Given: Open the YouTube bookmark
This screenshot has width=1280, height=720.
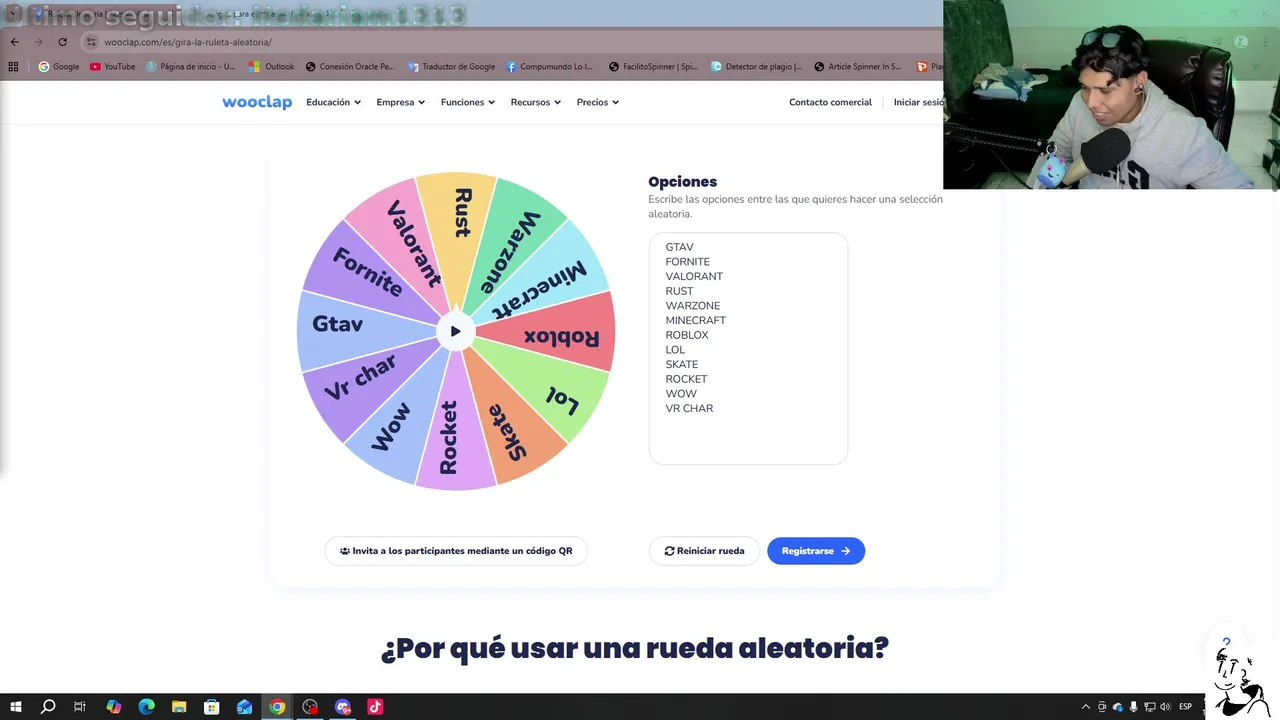Looking at the screenshot, I should [112, 67].
